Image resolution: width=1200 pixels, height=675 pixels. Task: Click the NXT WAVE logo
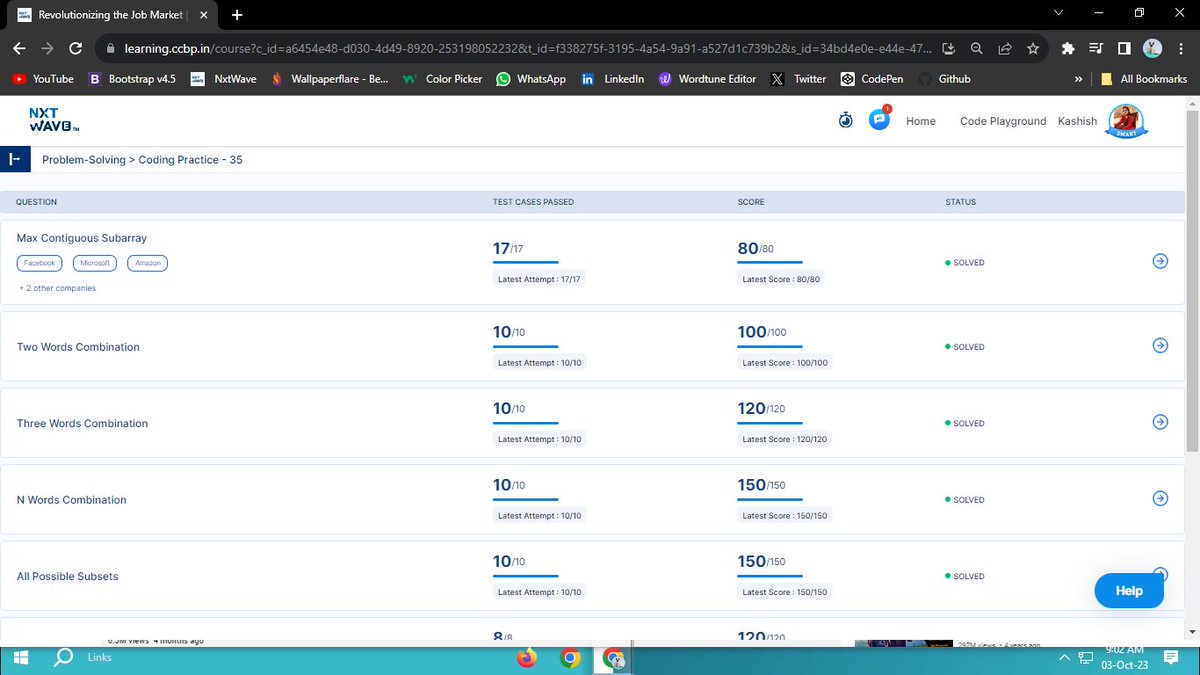point(52,120)
